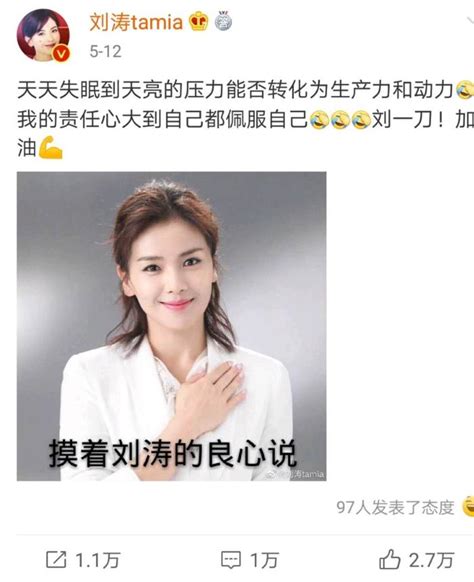Screen dimensions: 474x582
Task: Expand the post options chevron
Action: (x=470, y=21)
